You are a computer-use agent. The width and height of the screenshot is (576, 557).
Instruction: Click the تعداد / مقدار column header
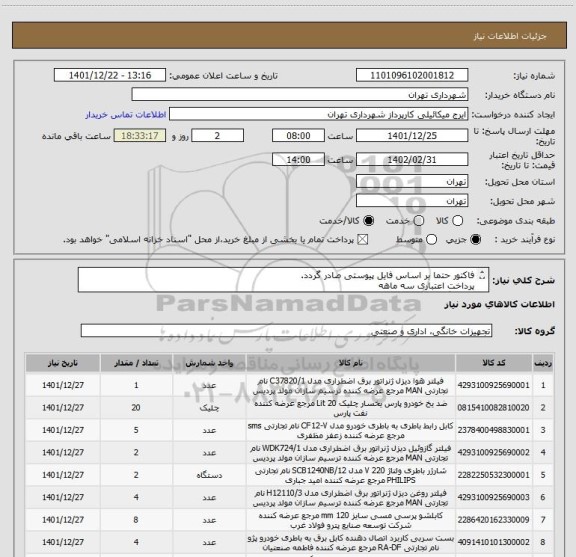[x=136, y=363]
